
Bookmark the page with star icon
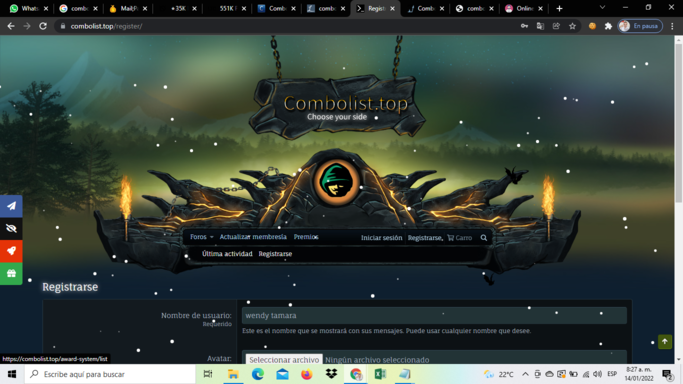pos(572,26)
